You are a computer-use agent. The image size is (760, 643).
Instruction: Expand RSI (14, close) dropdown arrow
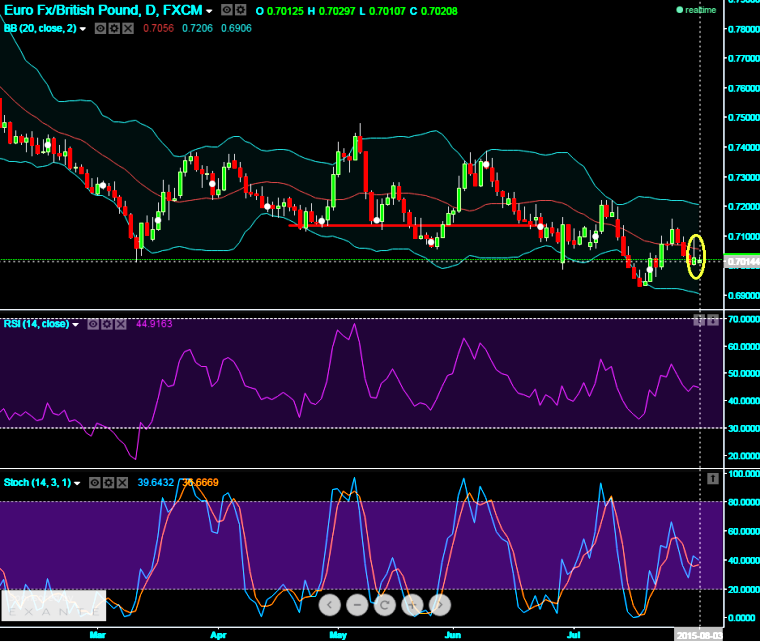pyautogui.click(x=76, y=325)
